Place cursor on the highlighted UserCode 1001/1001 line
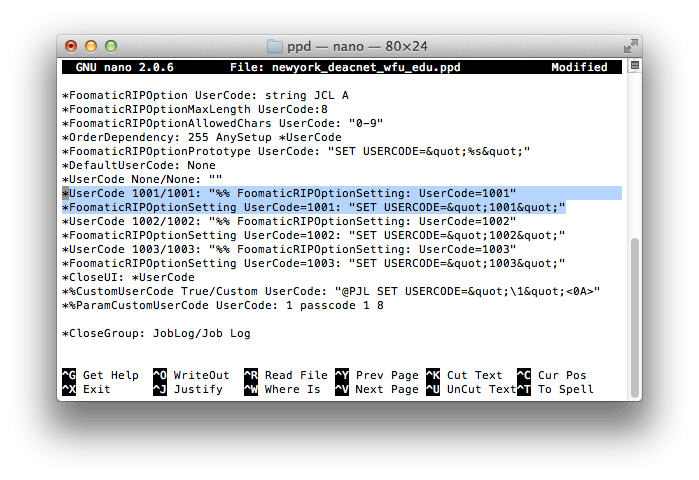Image resolution: width=699 pixels, height=480 pixels. pyautogui.click(x=288, y=193)
